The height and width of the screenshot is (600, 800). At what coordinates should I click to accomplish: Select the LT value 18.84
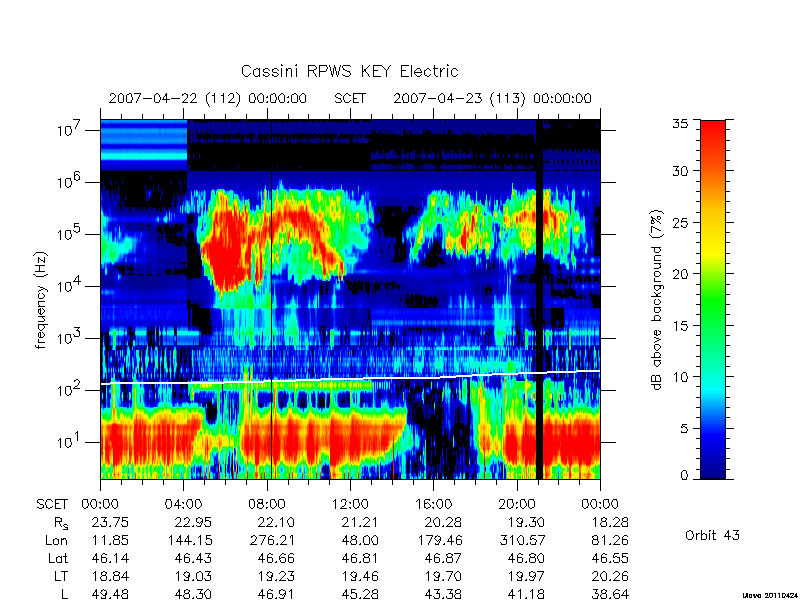click(110, 576)
